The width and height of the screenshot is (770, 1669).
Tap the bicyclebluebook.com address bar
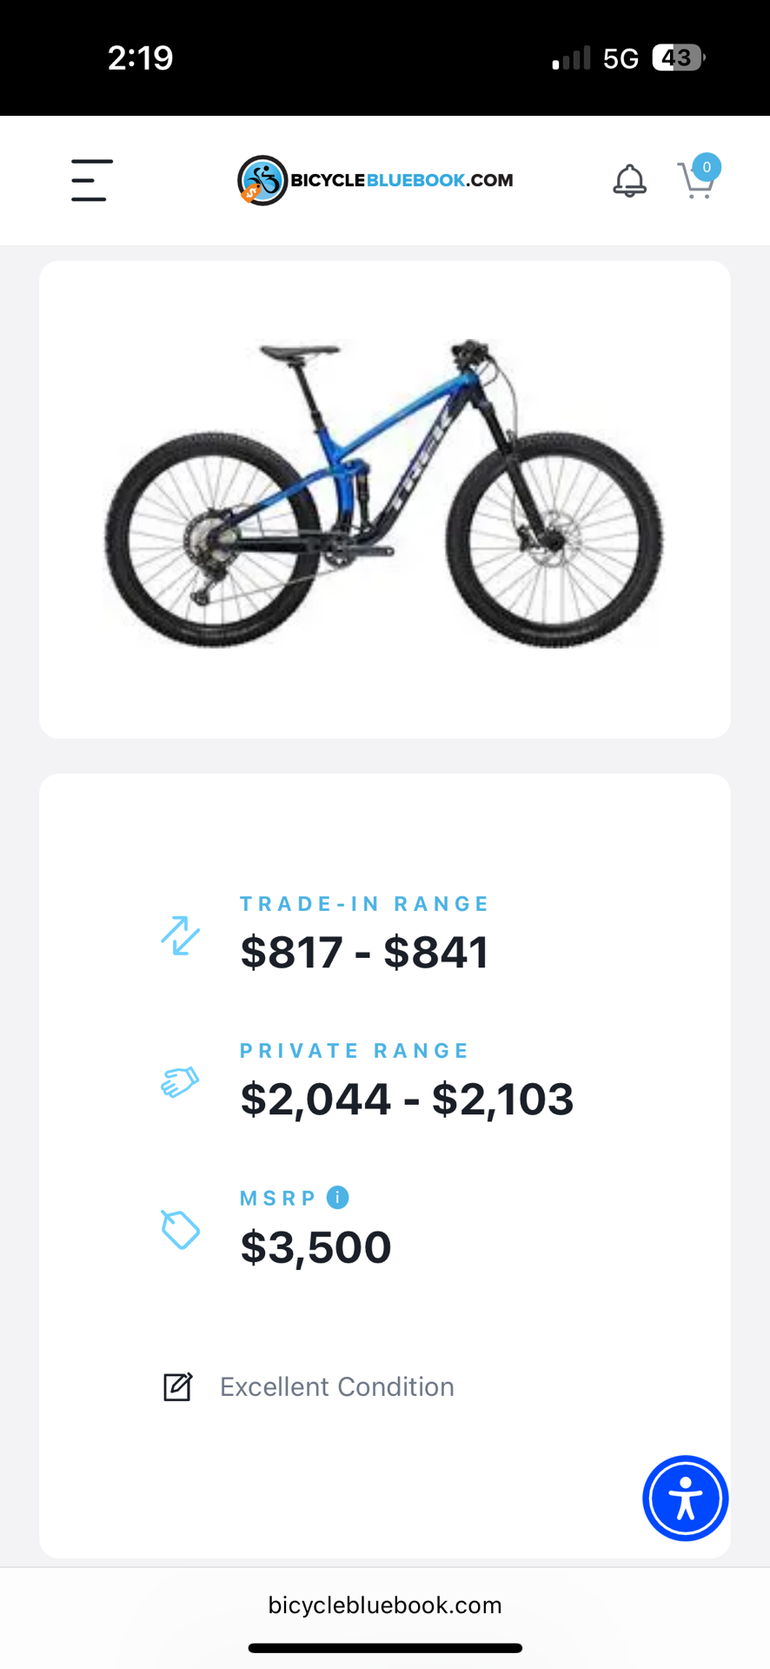(x=385, y=1605)
